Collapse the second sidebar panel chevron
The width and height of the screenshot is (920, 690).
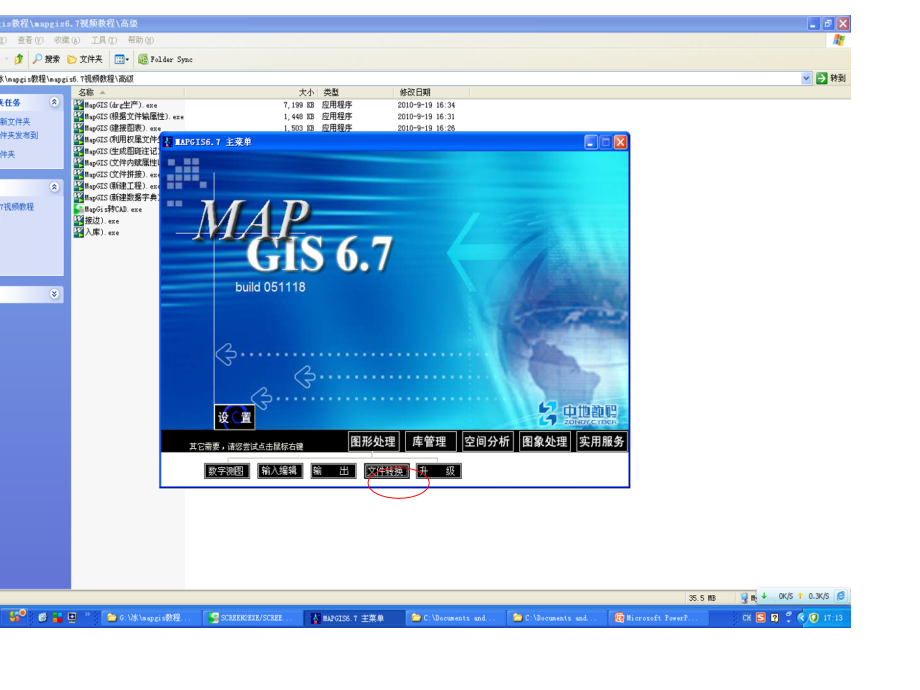(x=54, y=187)
